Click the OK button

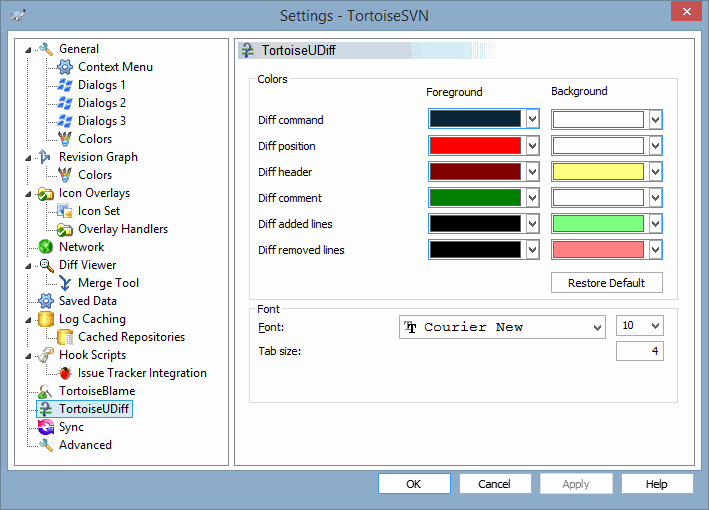pos(414,484)
